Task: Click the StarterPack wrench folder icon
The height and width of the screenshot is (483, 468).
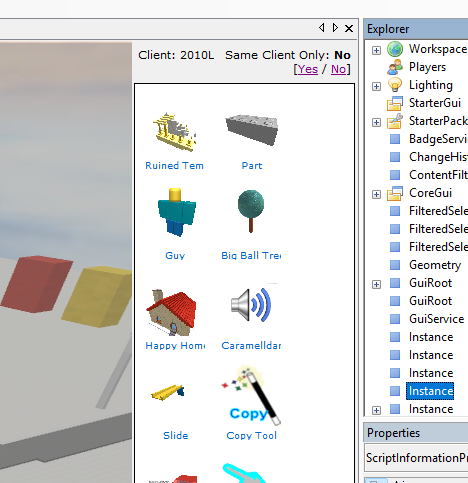Action: click(395, 121)
